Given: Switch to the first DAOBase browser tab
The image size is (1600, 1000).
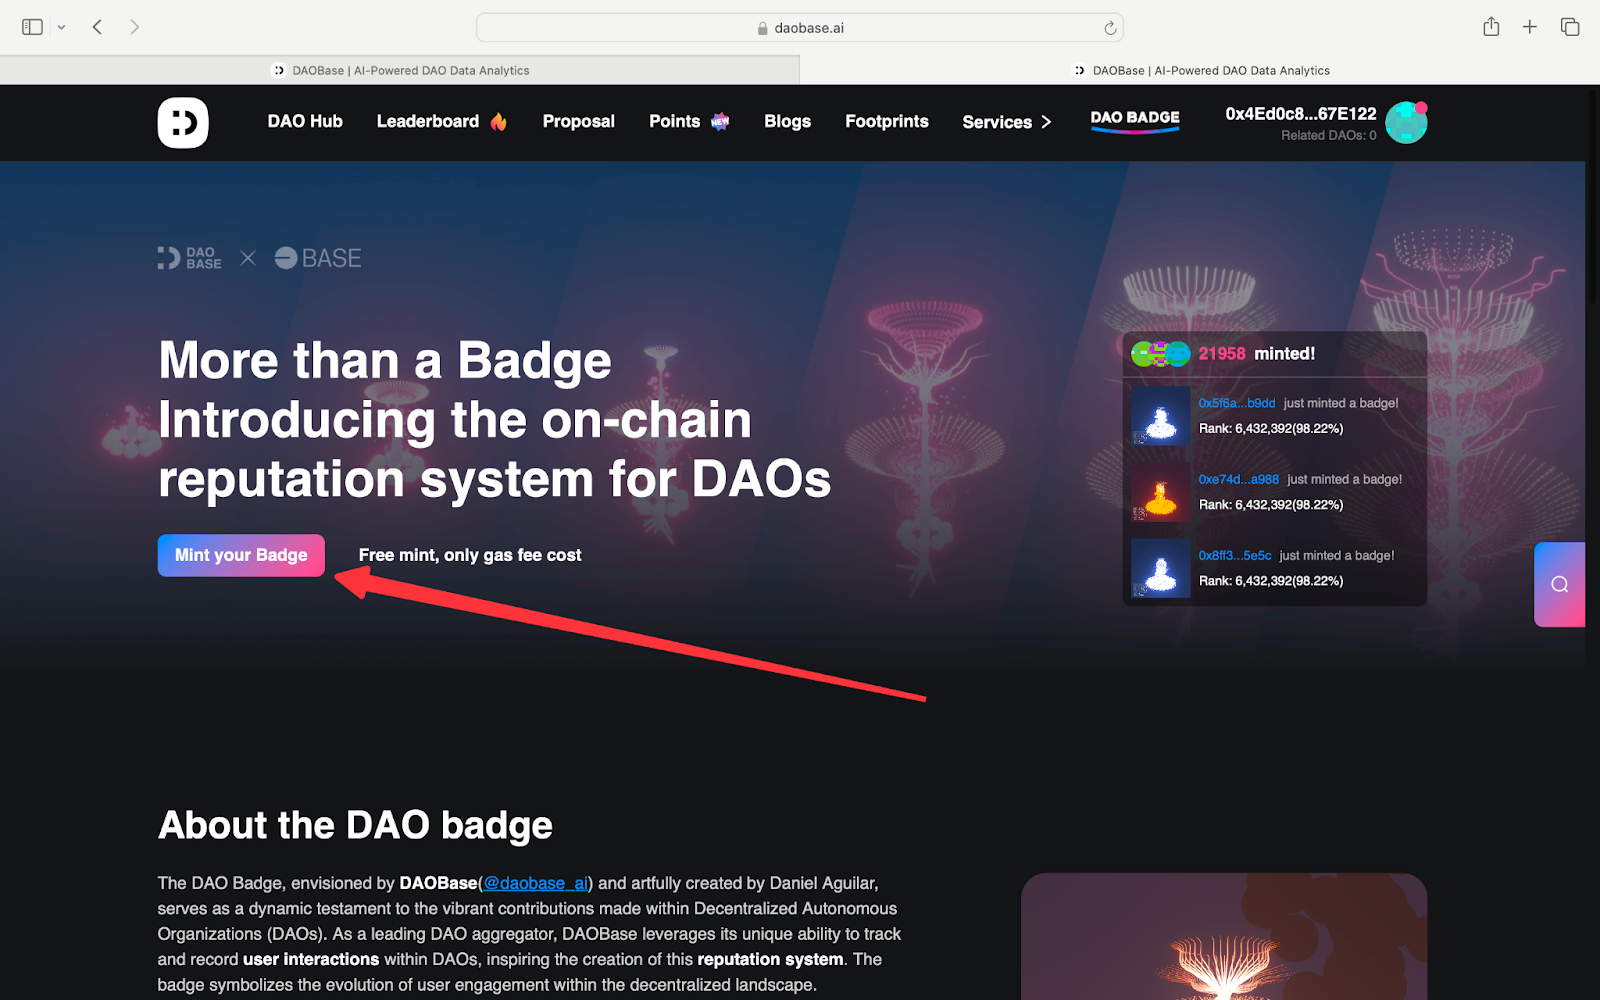Looking at the screenshot, I should (x=400, y=70).
